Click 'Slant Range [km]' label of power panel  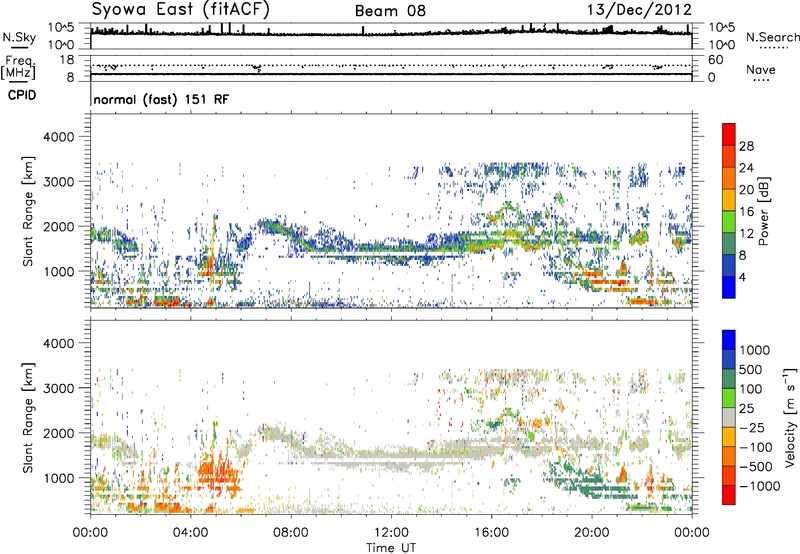point(29,211)
